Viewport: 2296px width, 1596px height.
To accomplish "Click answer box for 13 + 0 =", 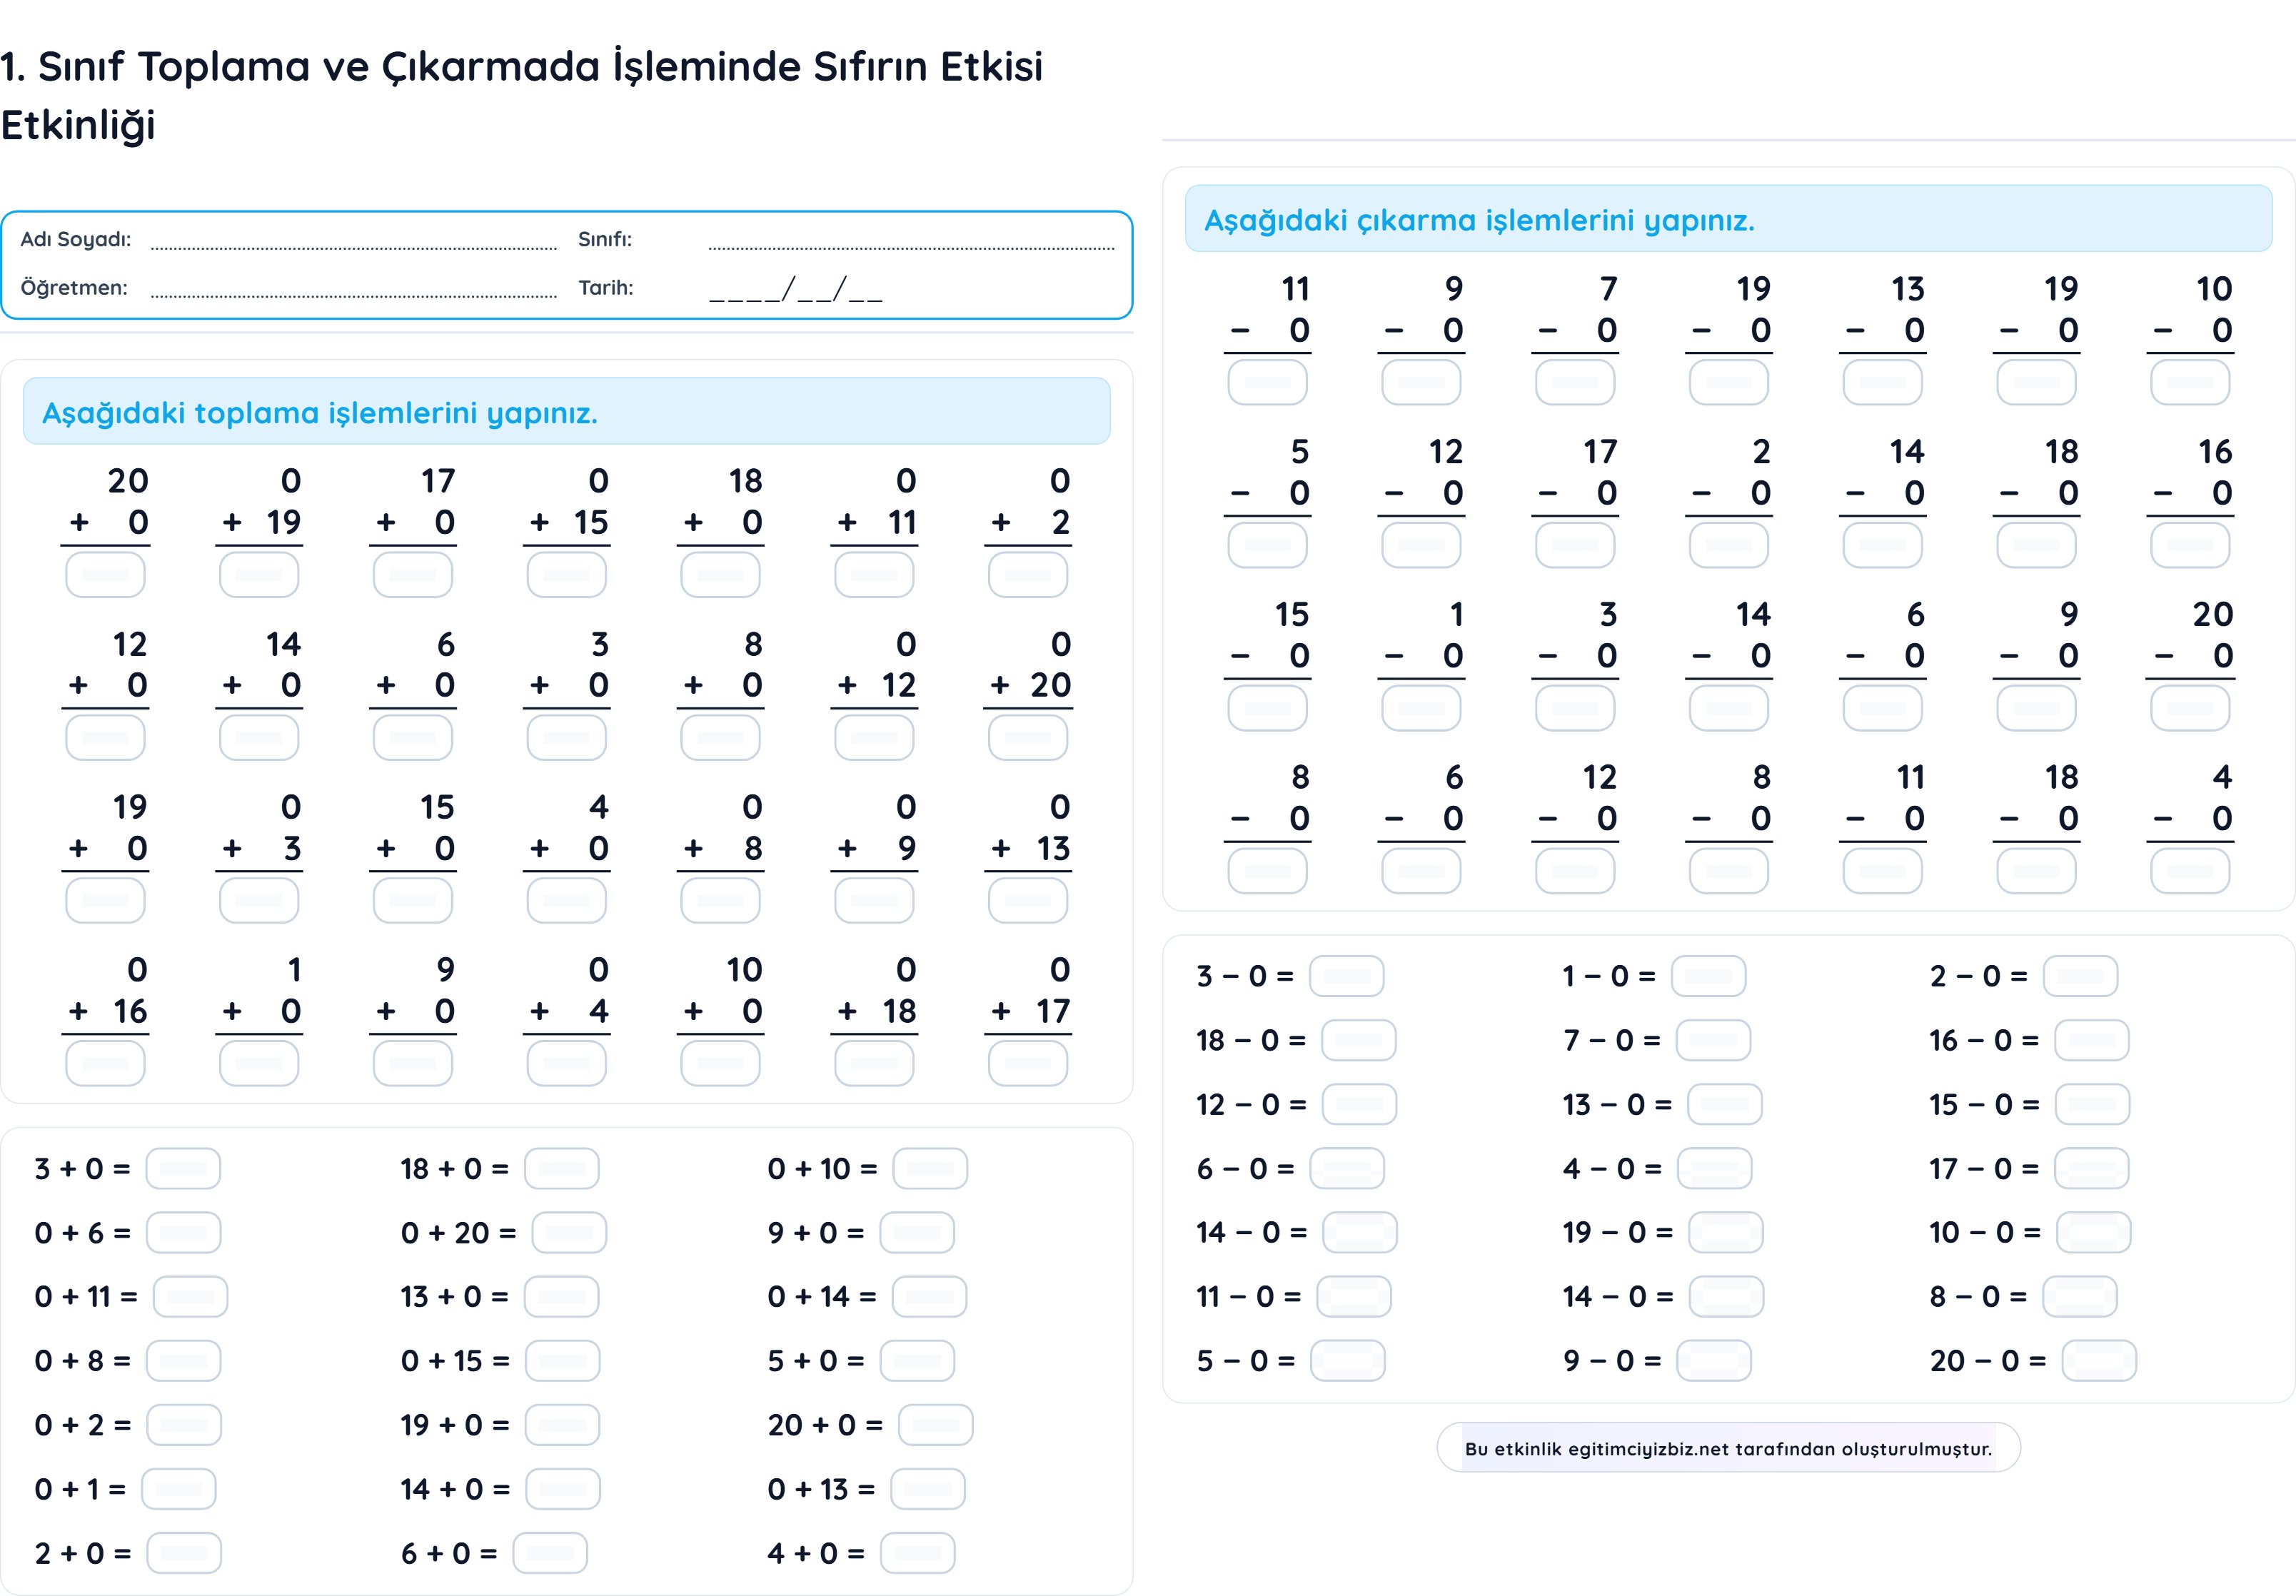I will 561,1296.
